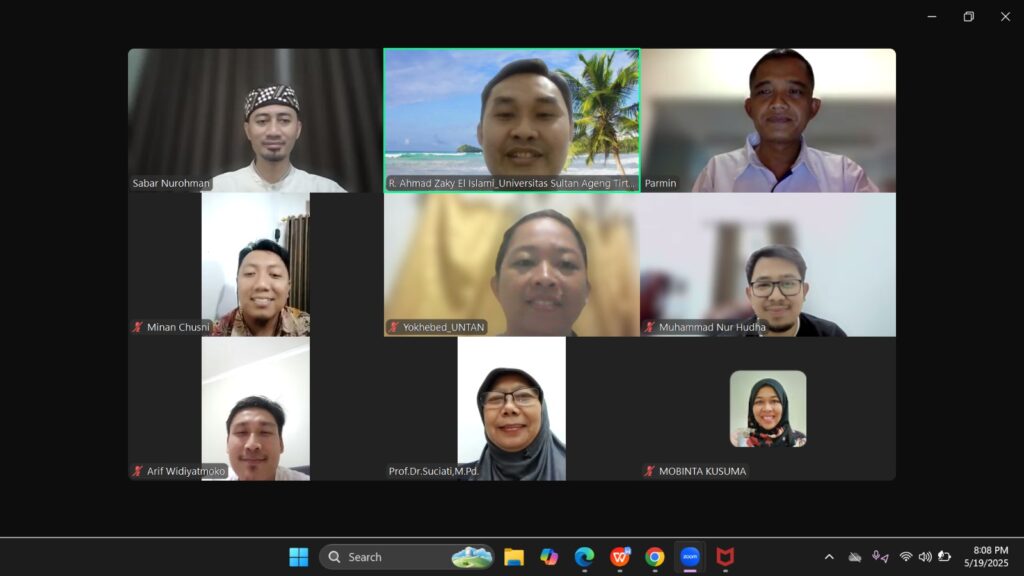Screen dimensions: 1024x576
Task: Open the volume speaker tray icon
Action: (925, 557)
